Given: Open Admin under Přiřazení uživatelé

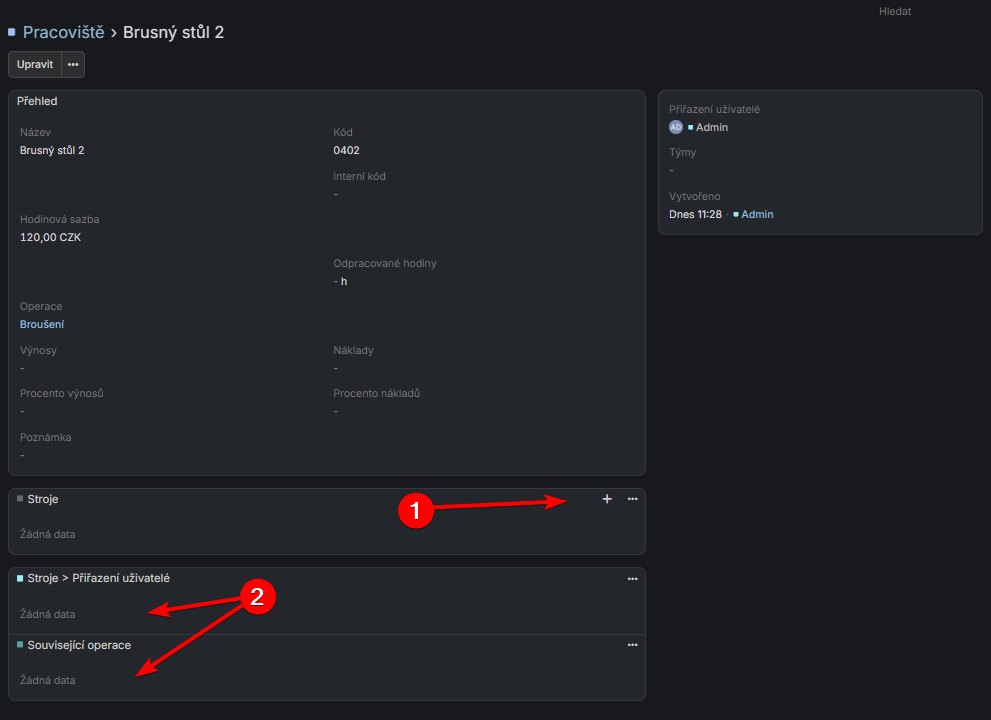Looking at the screenshot, I should 712,128.
